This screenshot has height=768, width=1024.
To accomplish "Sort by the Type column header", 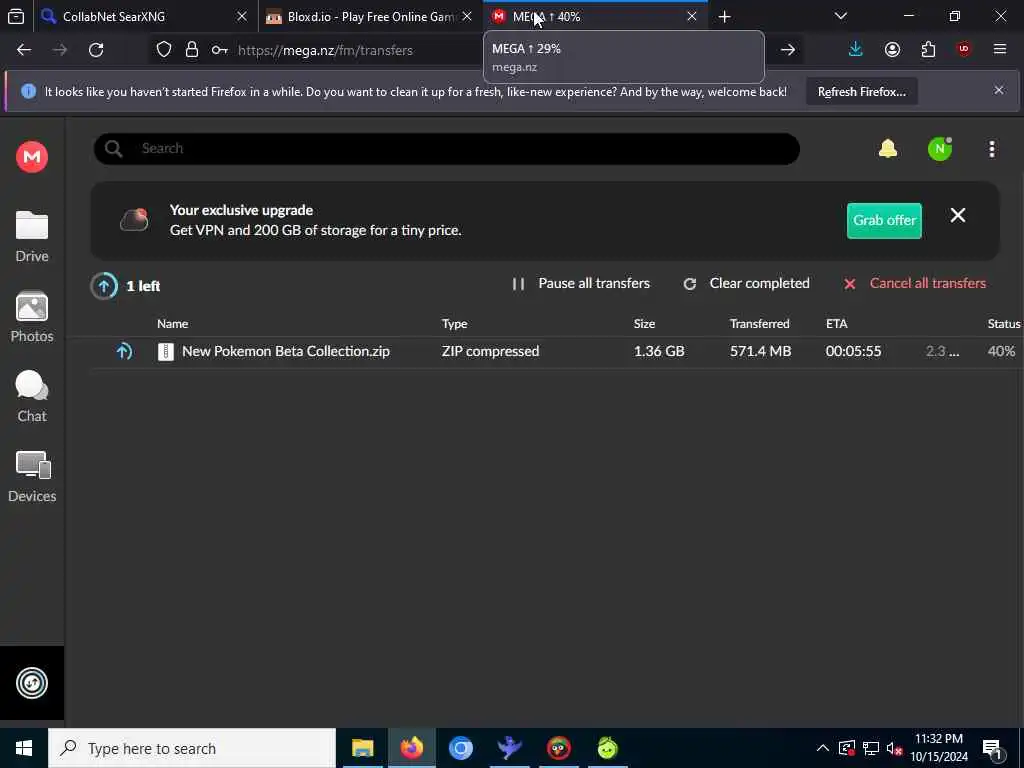I will click(x=455, y=324).
